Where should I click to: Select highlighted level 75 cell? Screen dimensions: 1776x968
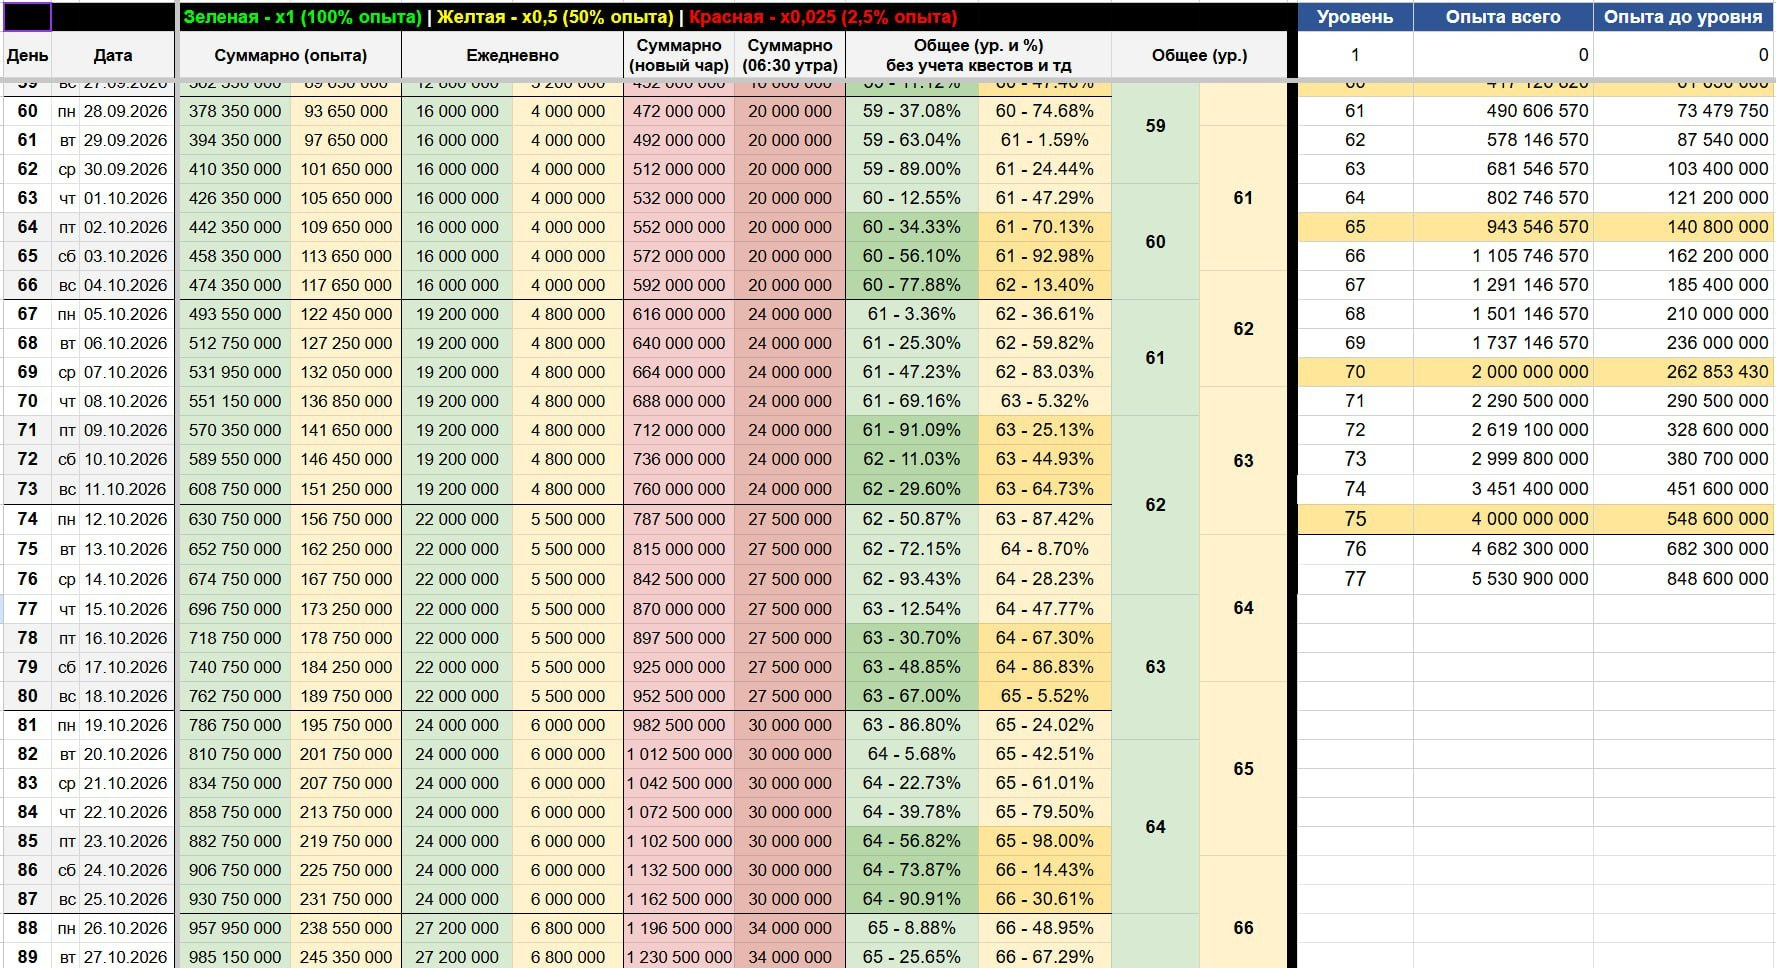click(x=1355, y=519)
